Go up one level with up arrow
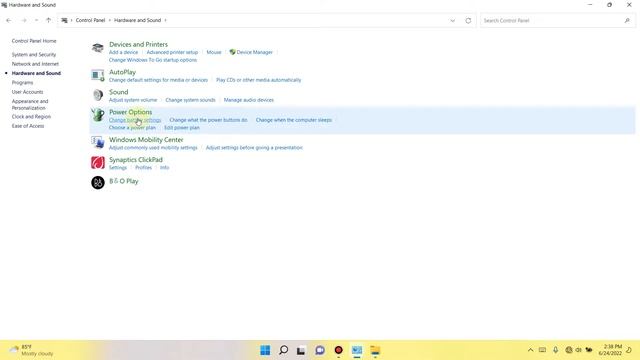Image resolution: width=640 pixels, height=360 pixels. pos(49,20)
